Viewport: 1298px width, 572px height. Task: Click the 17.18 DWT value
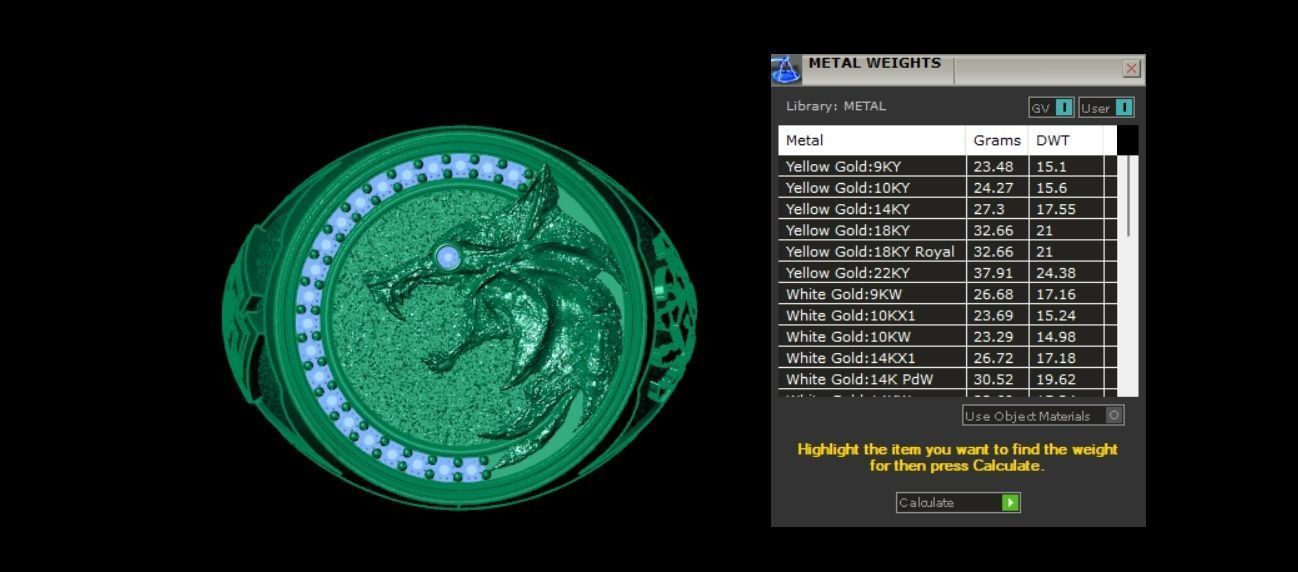tap(1056, 357)
